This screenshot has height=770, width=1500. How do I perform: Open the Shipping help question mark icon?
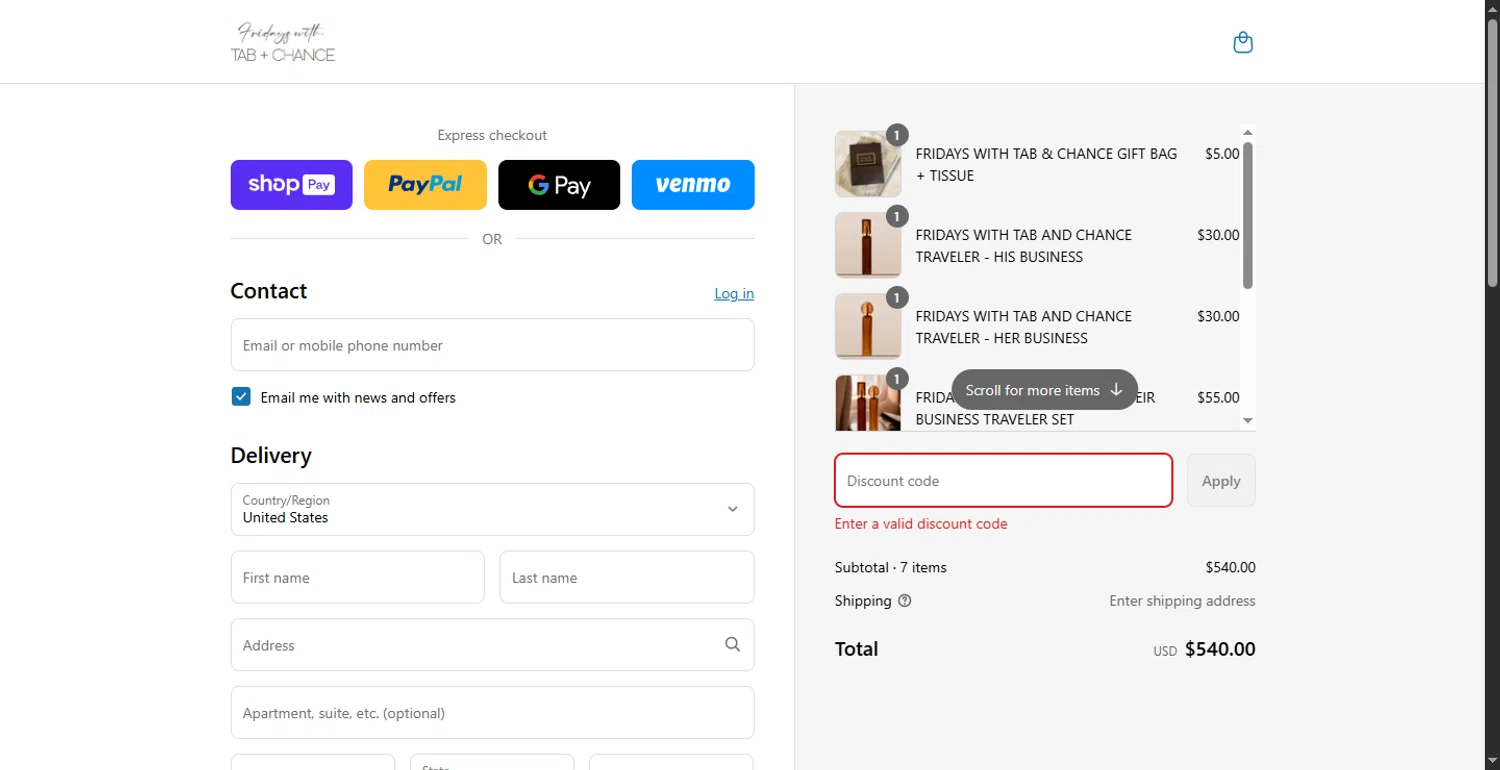click(x=905, y=601)
